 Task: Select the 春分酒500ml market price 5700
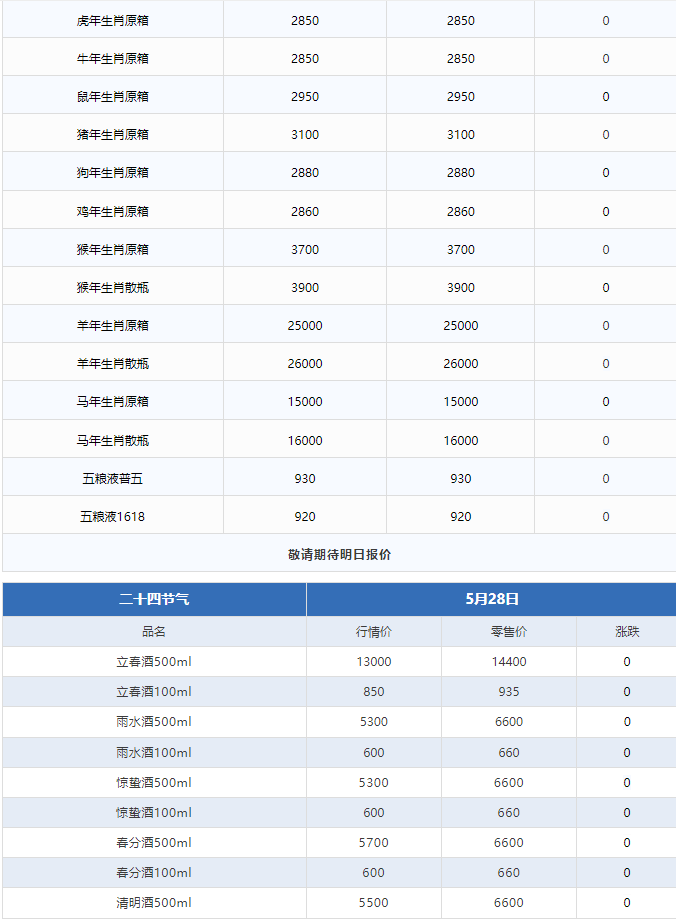pos(373,843)
